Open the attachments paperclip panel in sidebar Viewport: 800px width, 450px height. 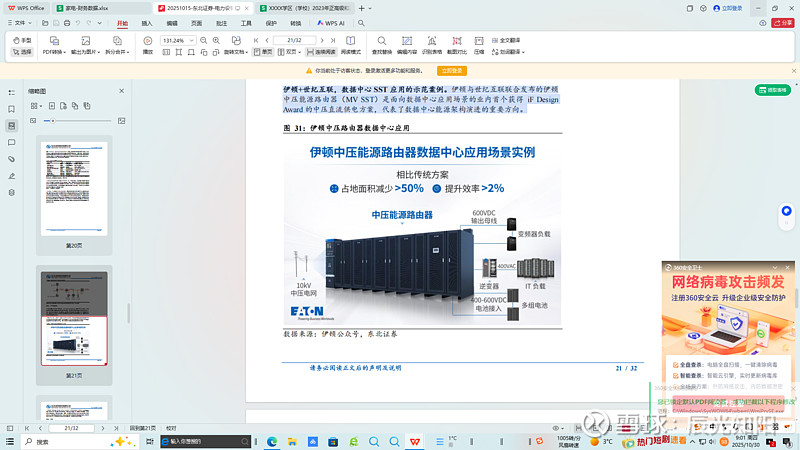(x=11, y=159)
